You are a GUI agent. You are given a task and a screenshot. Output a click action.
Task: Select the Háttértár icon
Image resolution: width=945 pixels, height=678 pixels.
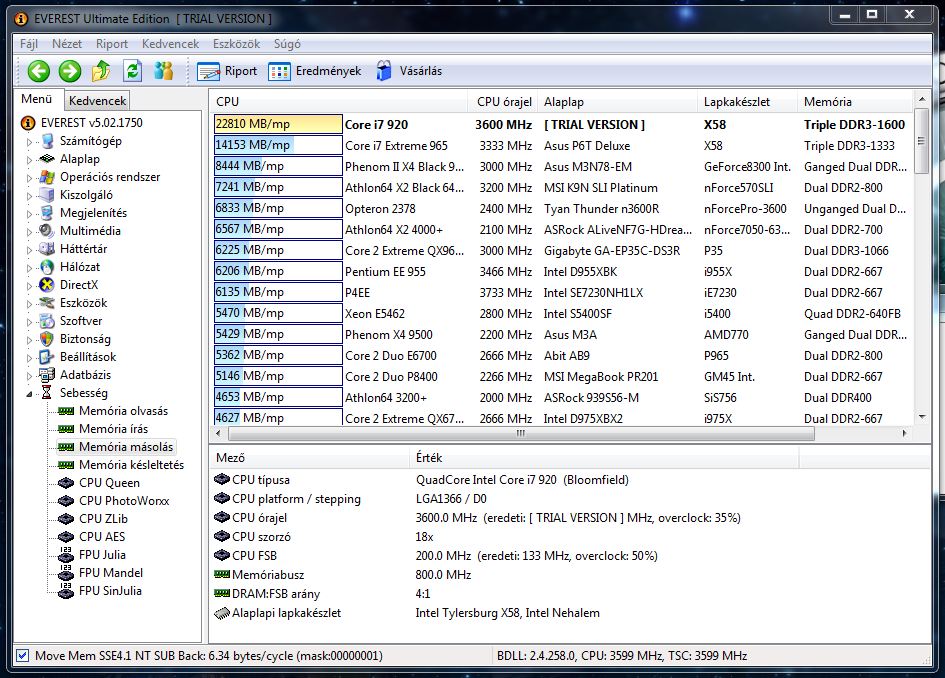coord(47,249)
